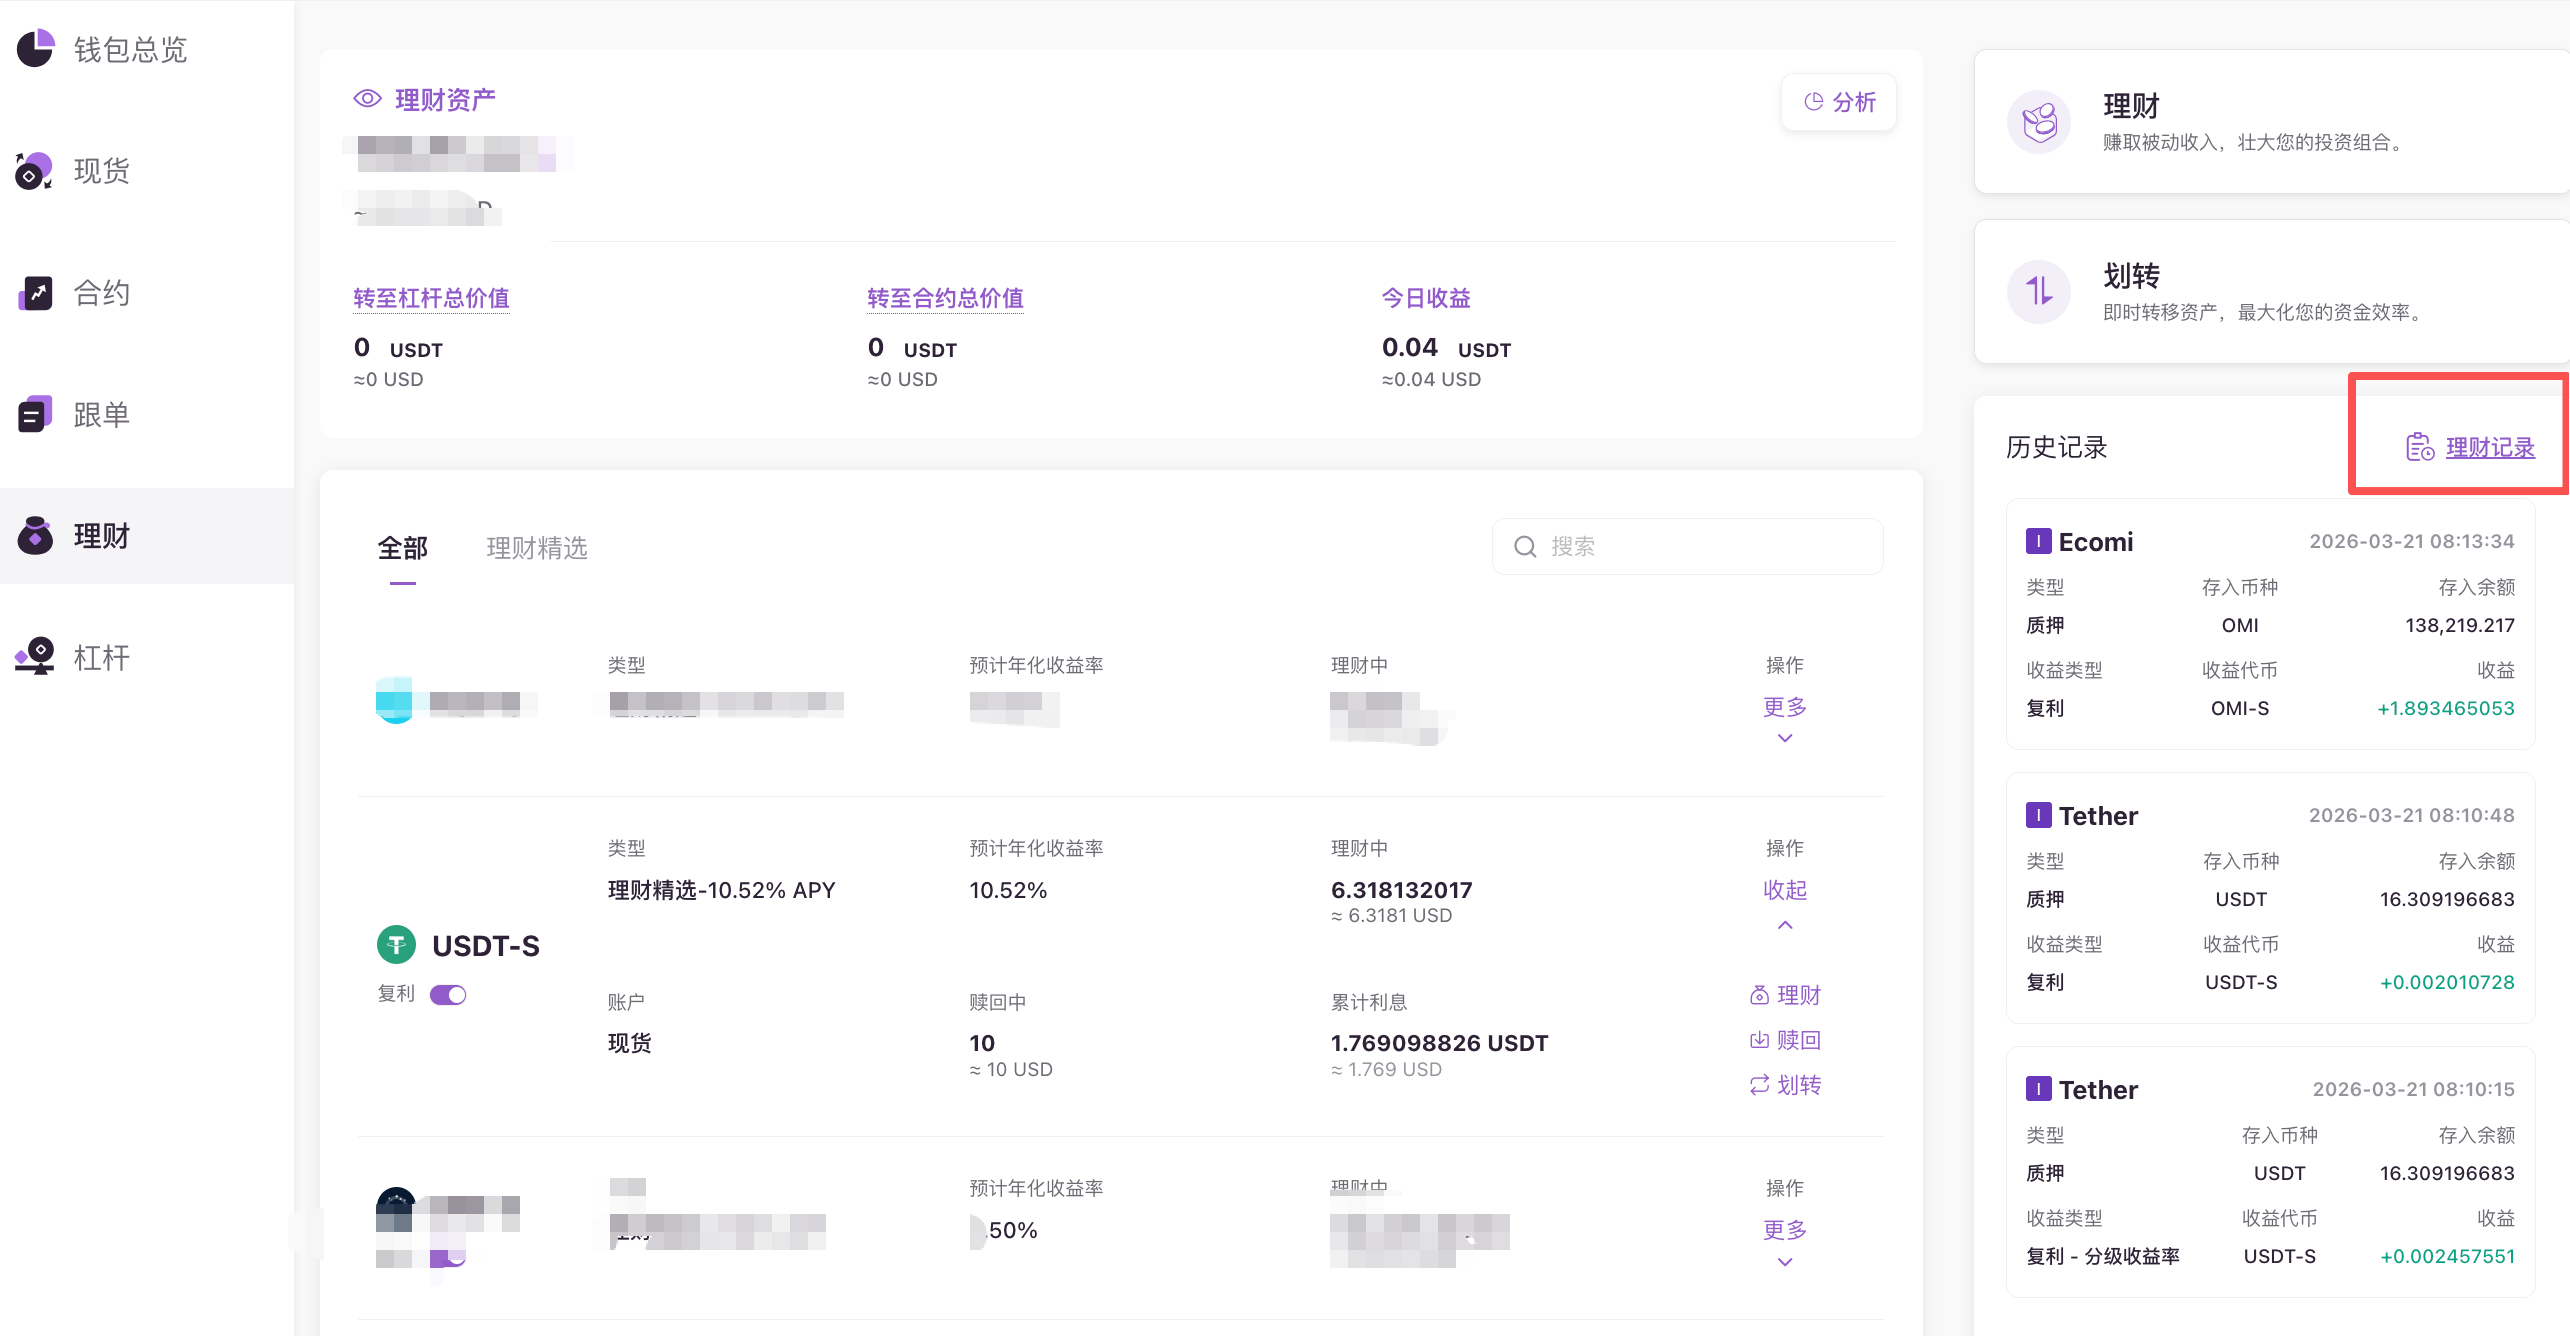Select the 全部 tab
This screenshot has width=2570, height=1336.
coord(402,548)
